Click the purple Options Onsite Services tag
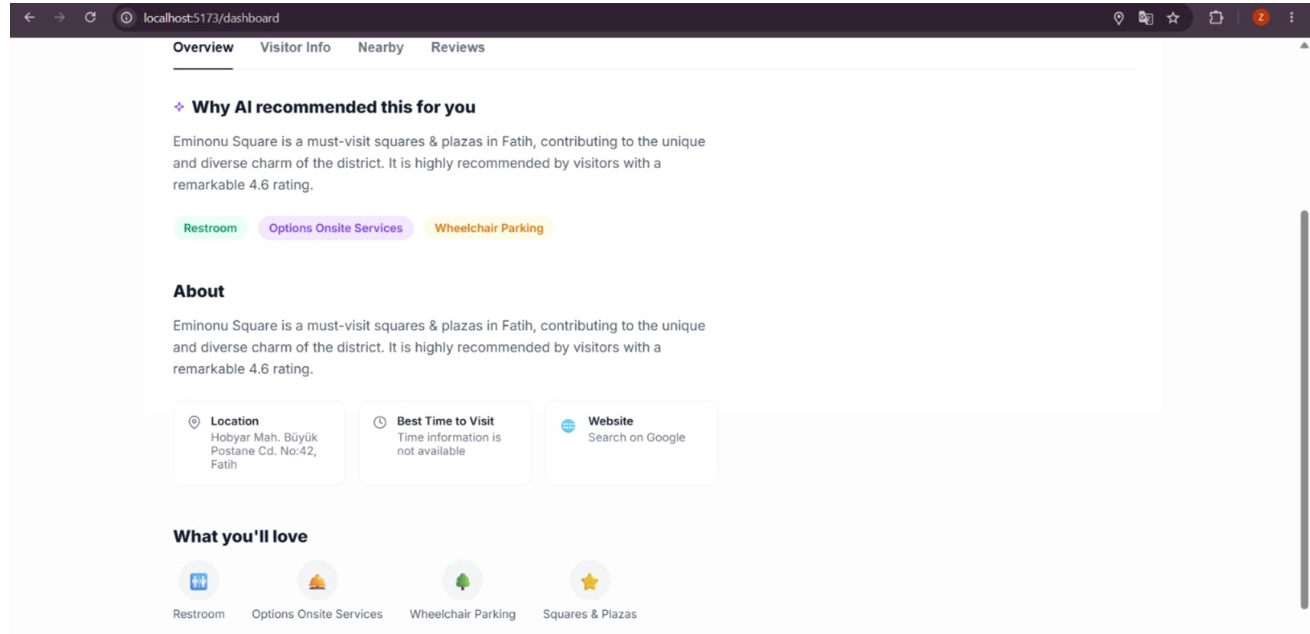Image resolution: width=1310 pixels, height=634 pixels. point(336,228)
